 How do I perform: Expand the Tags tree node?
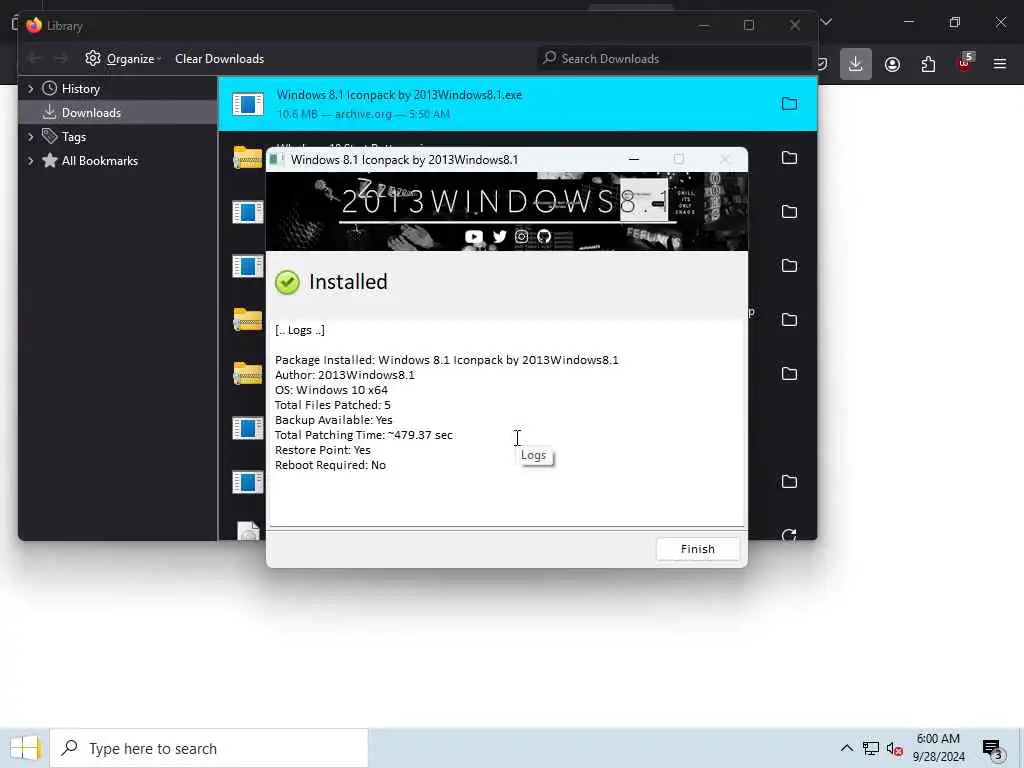click(31, 136)
